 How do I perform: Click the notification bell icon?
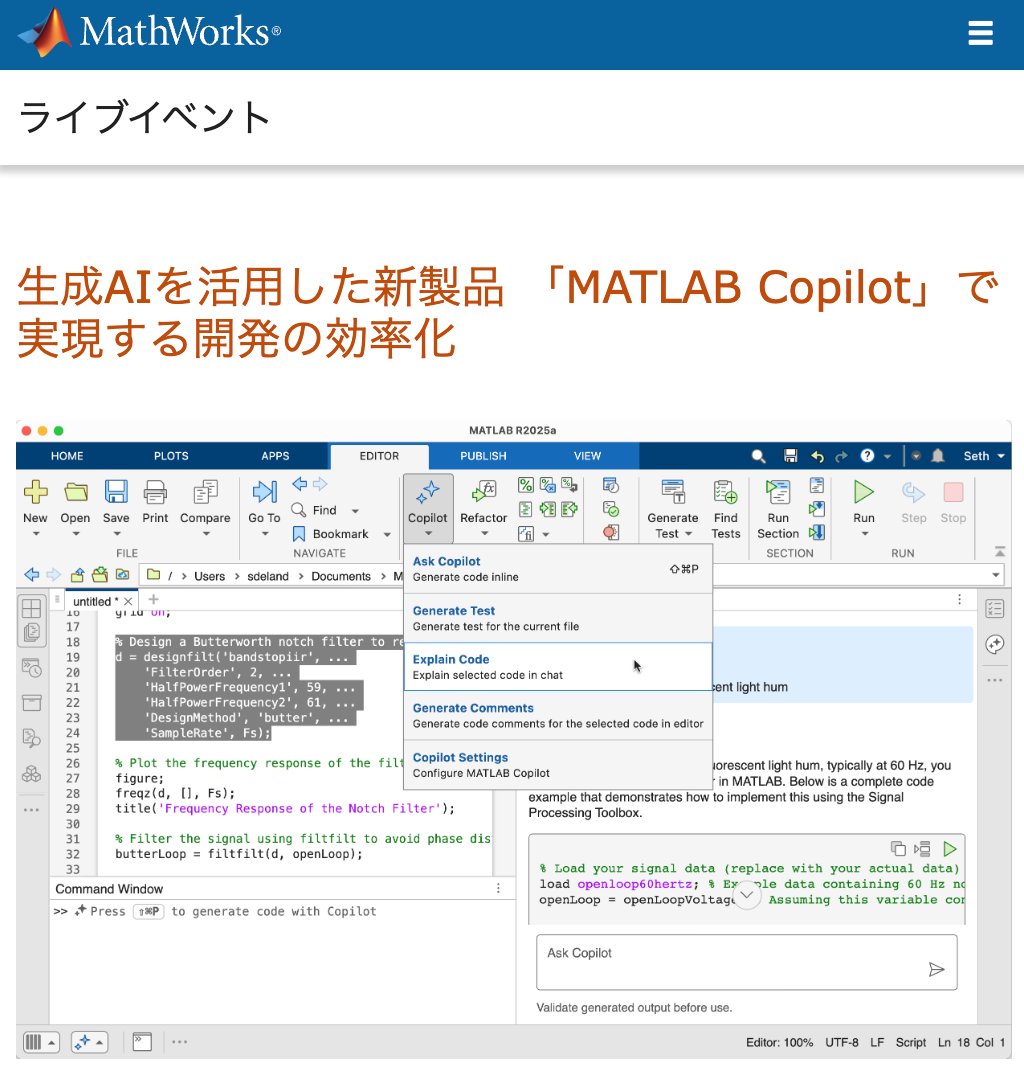click(938, 456)
